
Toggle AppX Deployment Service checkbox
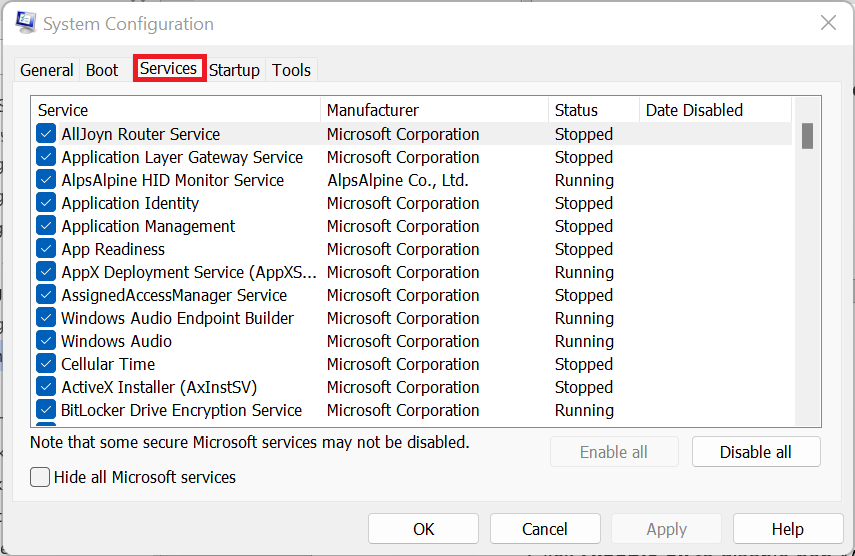point(46,271)
